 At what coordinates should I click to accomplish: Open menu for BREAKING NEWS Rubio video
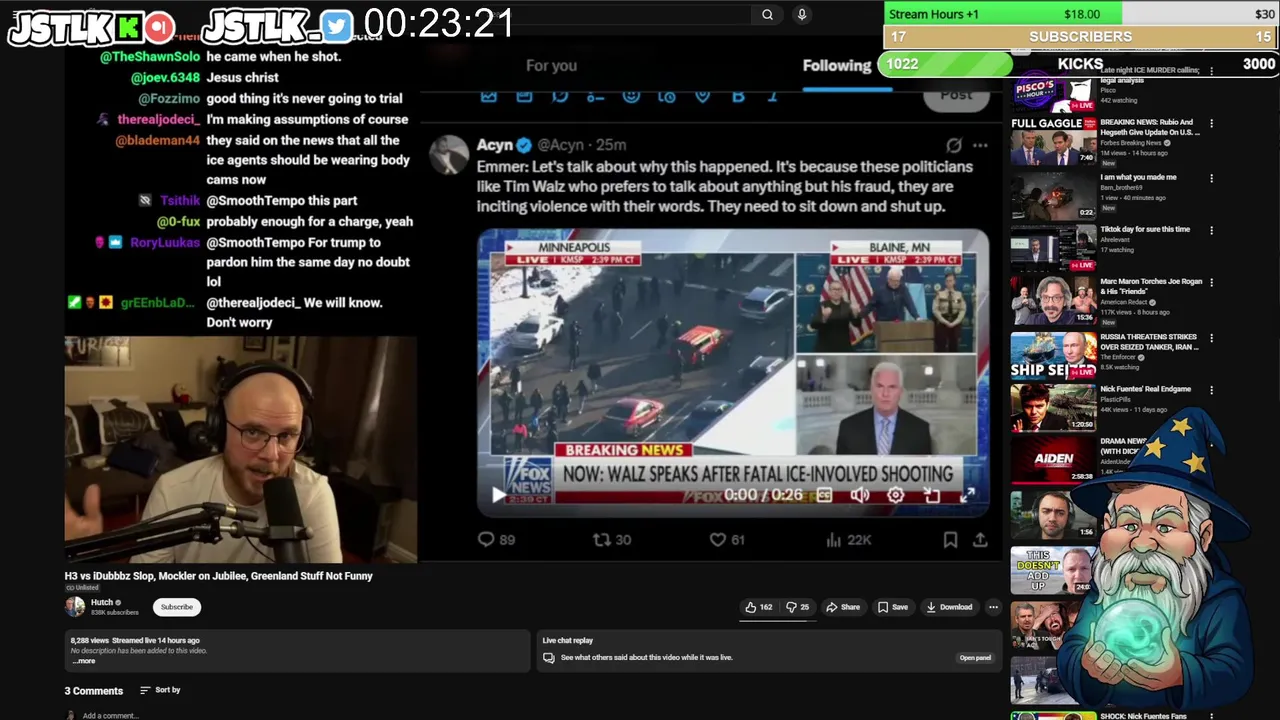point(1211,124)
